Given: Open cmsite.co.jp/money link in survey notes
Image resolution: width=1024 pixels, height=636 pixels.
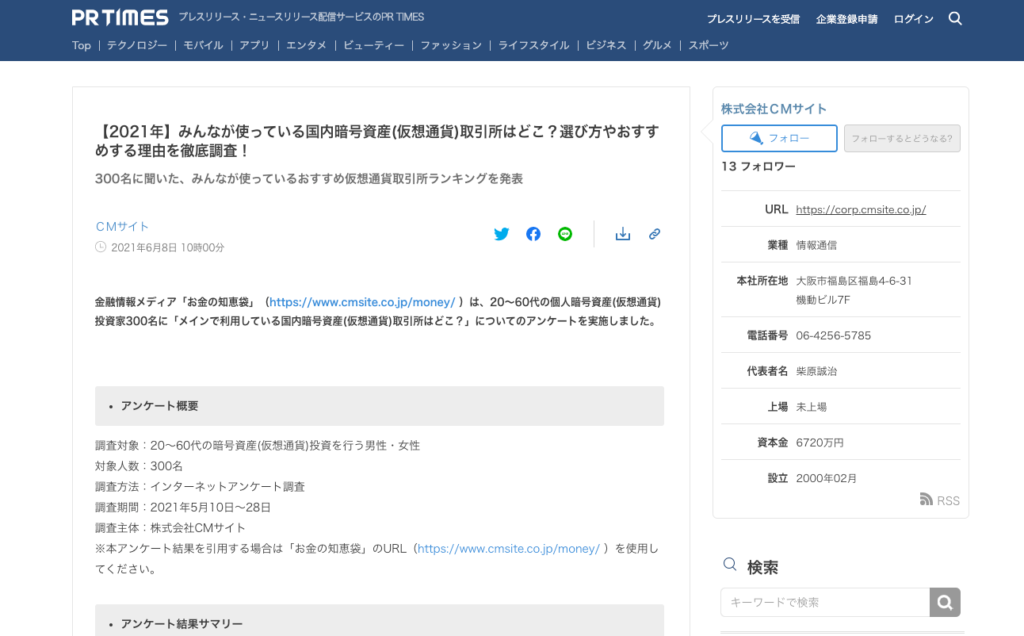Looking at the screenshot, I should click(508, 549).
